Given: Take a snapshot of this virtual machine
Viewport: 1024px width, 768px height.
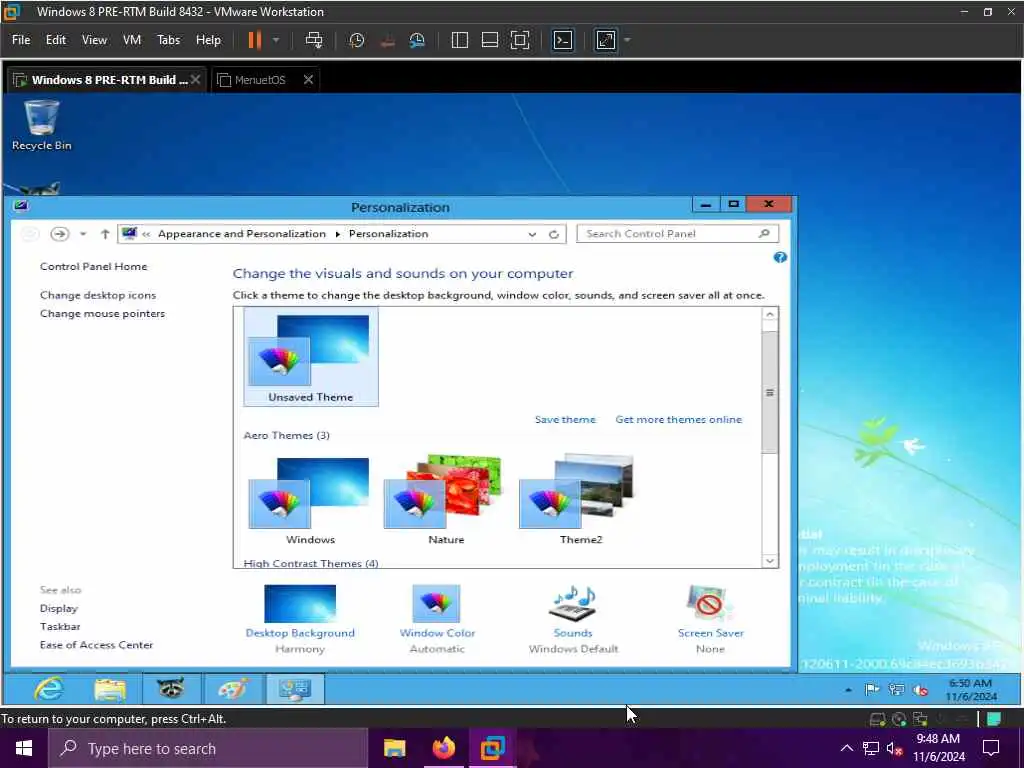Looking at the screenshot, I should click(x=357, y=40).
